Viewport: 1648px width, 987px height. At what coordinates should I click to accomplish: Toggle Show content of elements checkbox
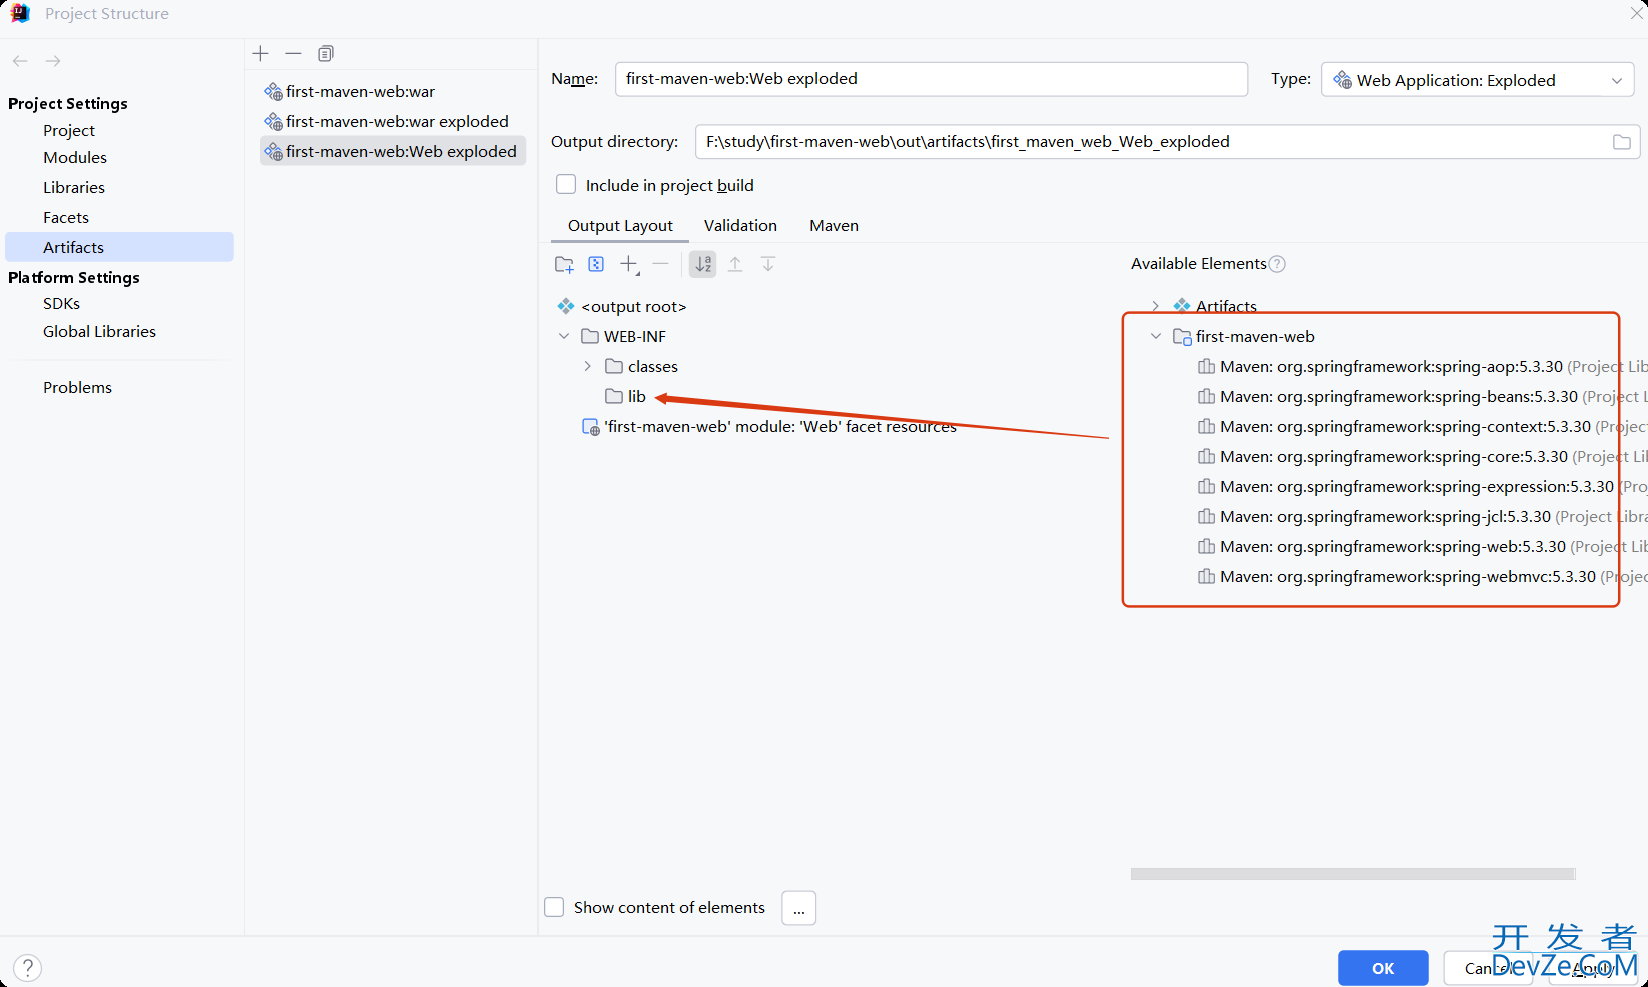click(x=554, y=907)
